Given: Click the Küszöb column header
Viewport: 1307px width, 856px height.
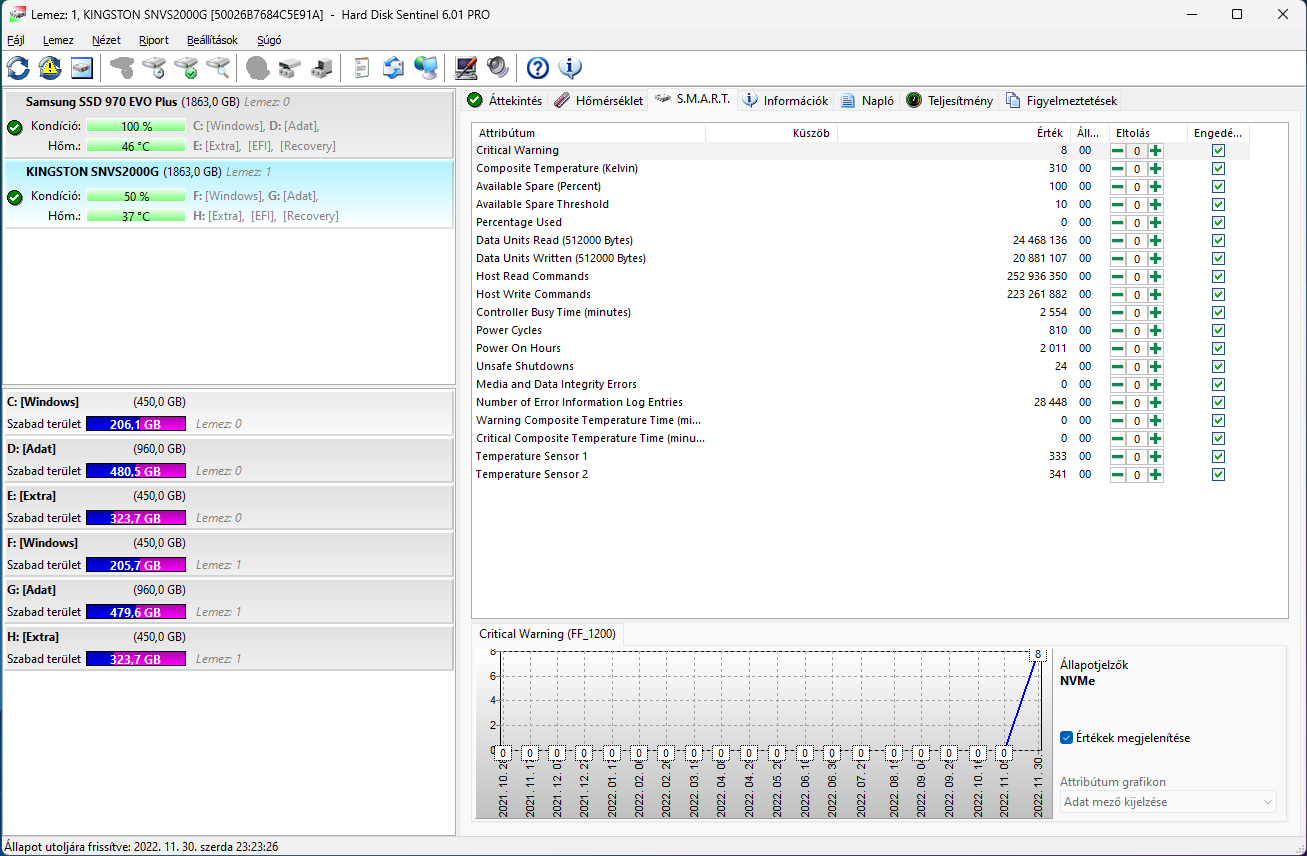Looking at the screenshot, I should tap(771, 132).
